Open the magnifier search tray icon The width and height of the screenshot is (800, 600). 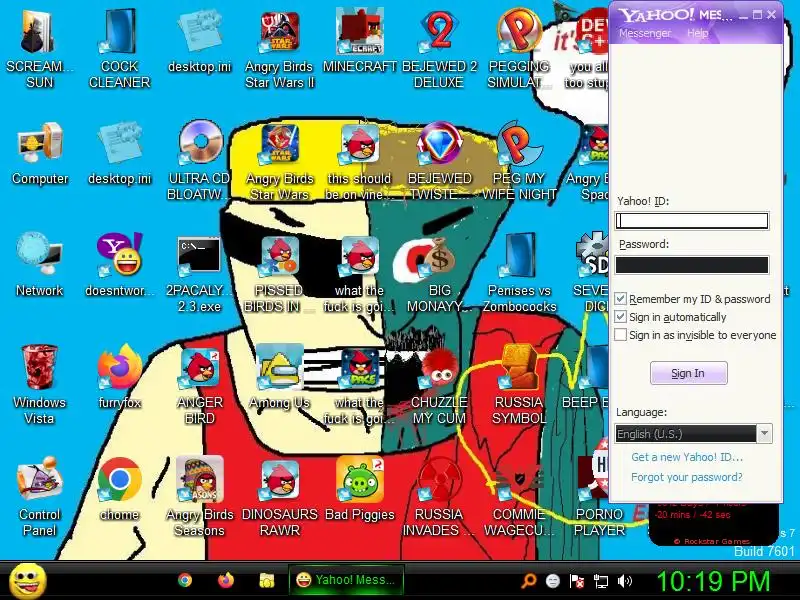(529, 581)
